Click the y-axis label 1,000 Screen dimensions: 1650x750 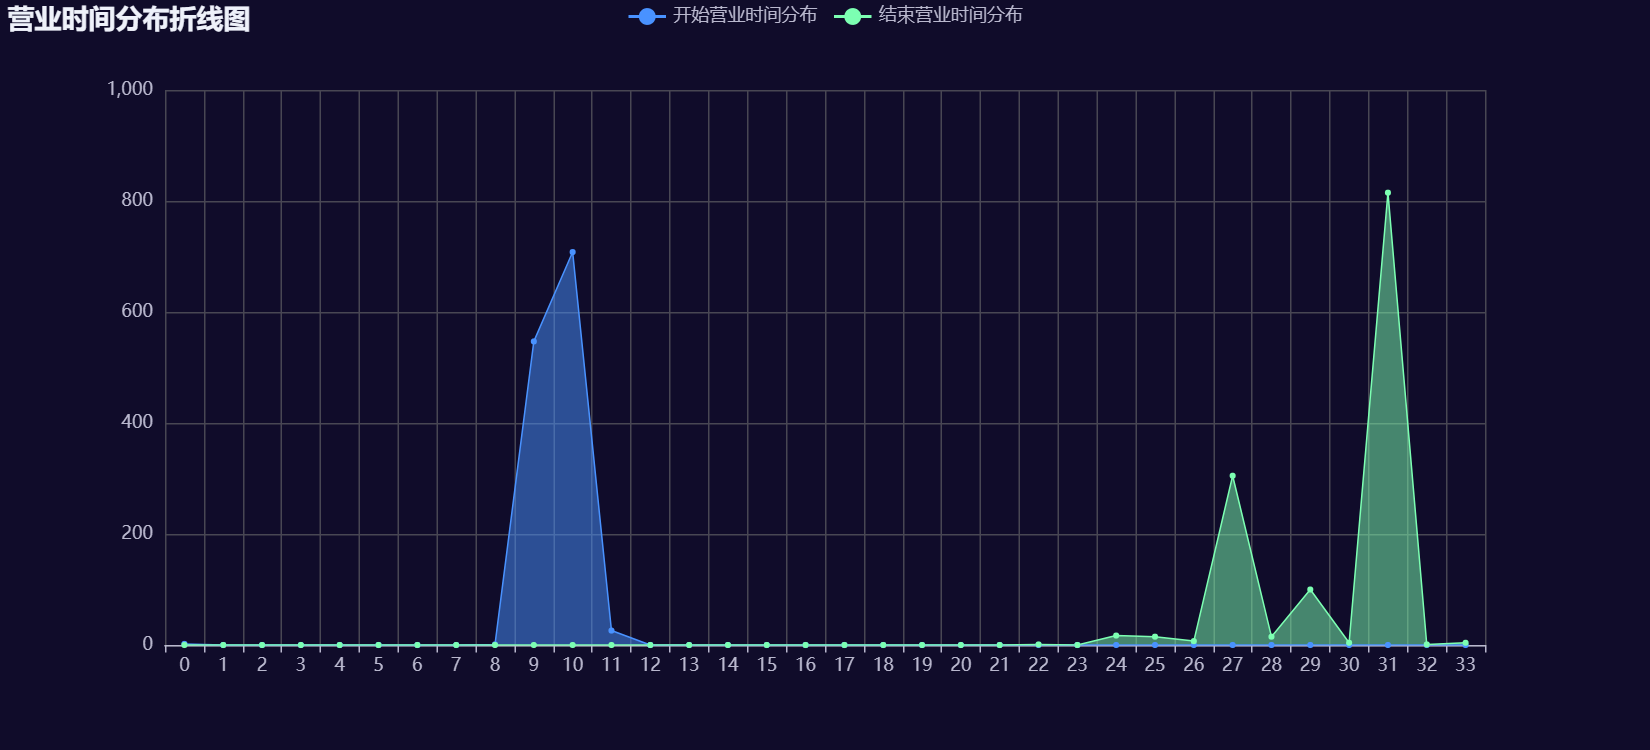tap(130, 89)
